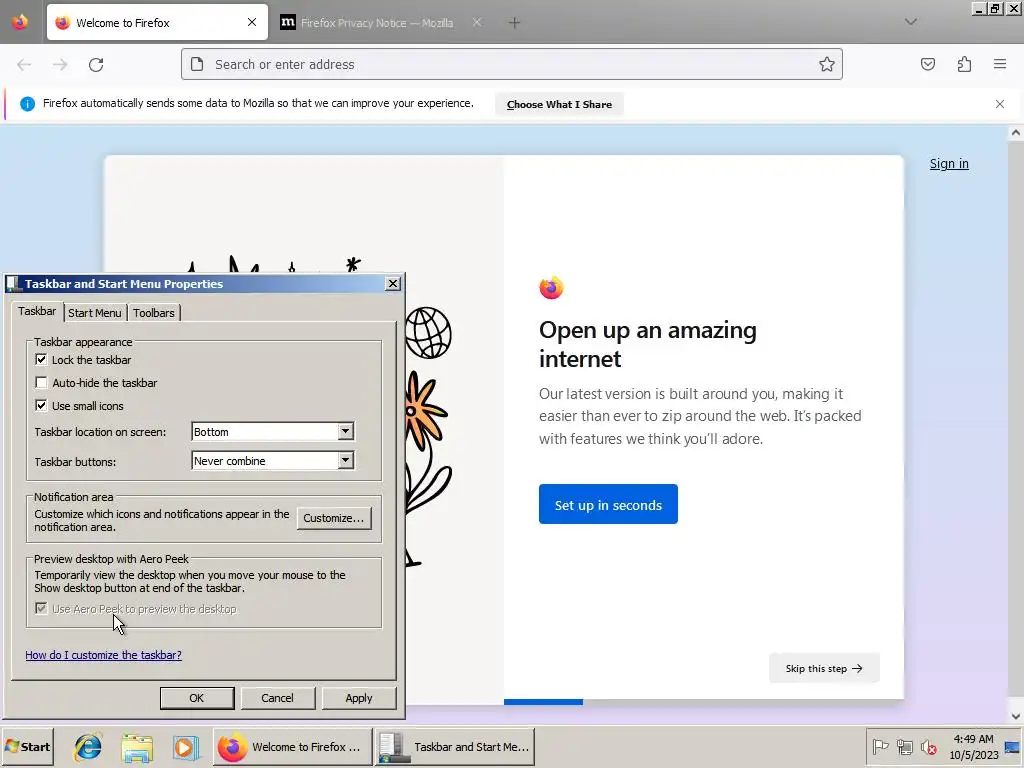Minimize the Firefox window
This screenshot has width=1024, height=768.
click(x=978, y=9)
